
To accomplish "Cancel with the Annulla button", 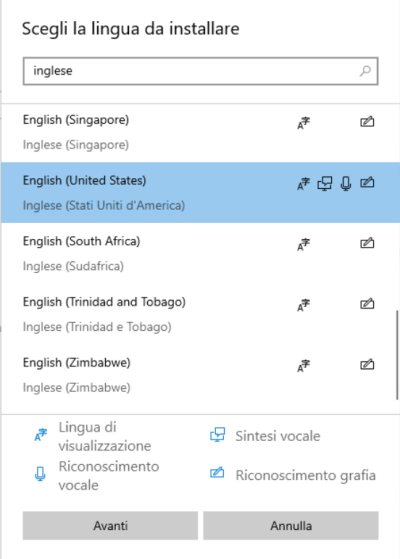I will 291,525.
